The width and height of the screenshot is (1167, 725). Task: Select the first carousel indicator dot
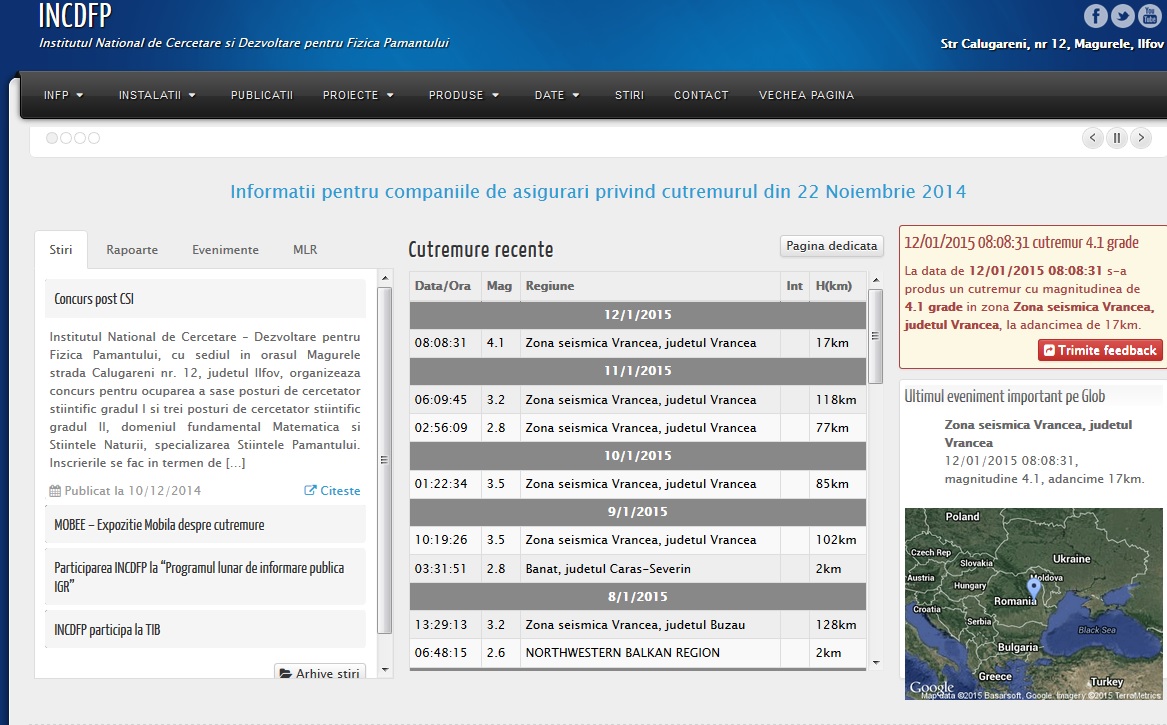[x=51, y=138]
